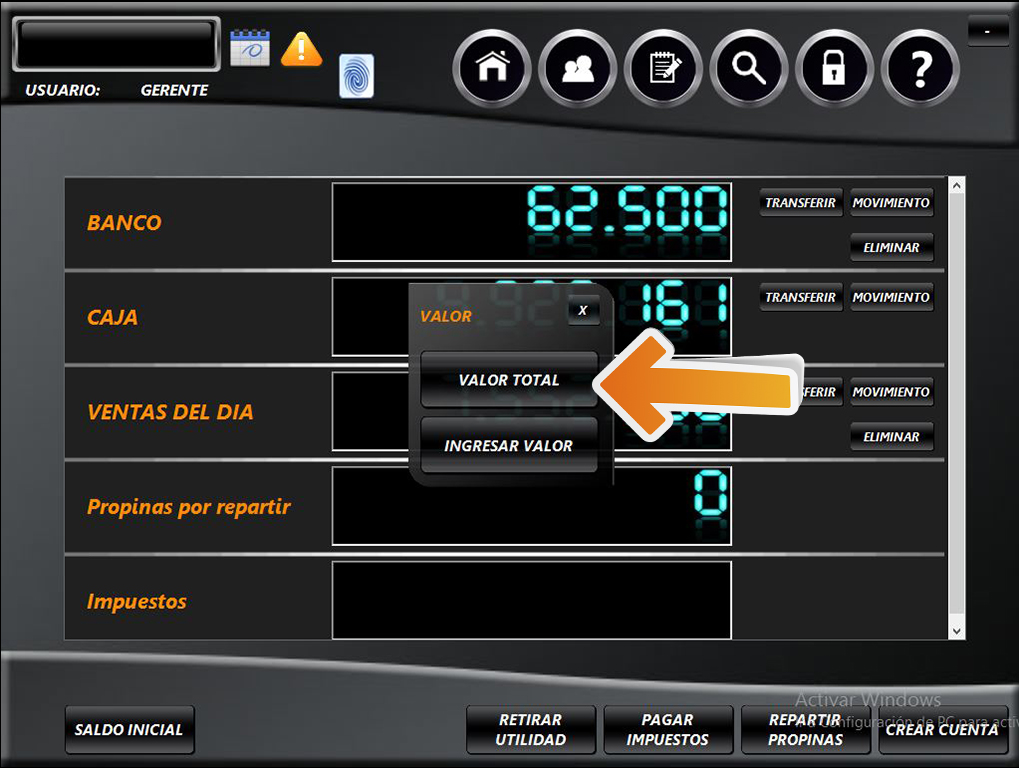Click the CREAR CUENTA button
Viewport: 1019px width, 768px height.
click(x=942, y=730)
